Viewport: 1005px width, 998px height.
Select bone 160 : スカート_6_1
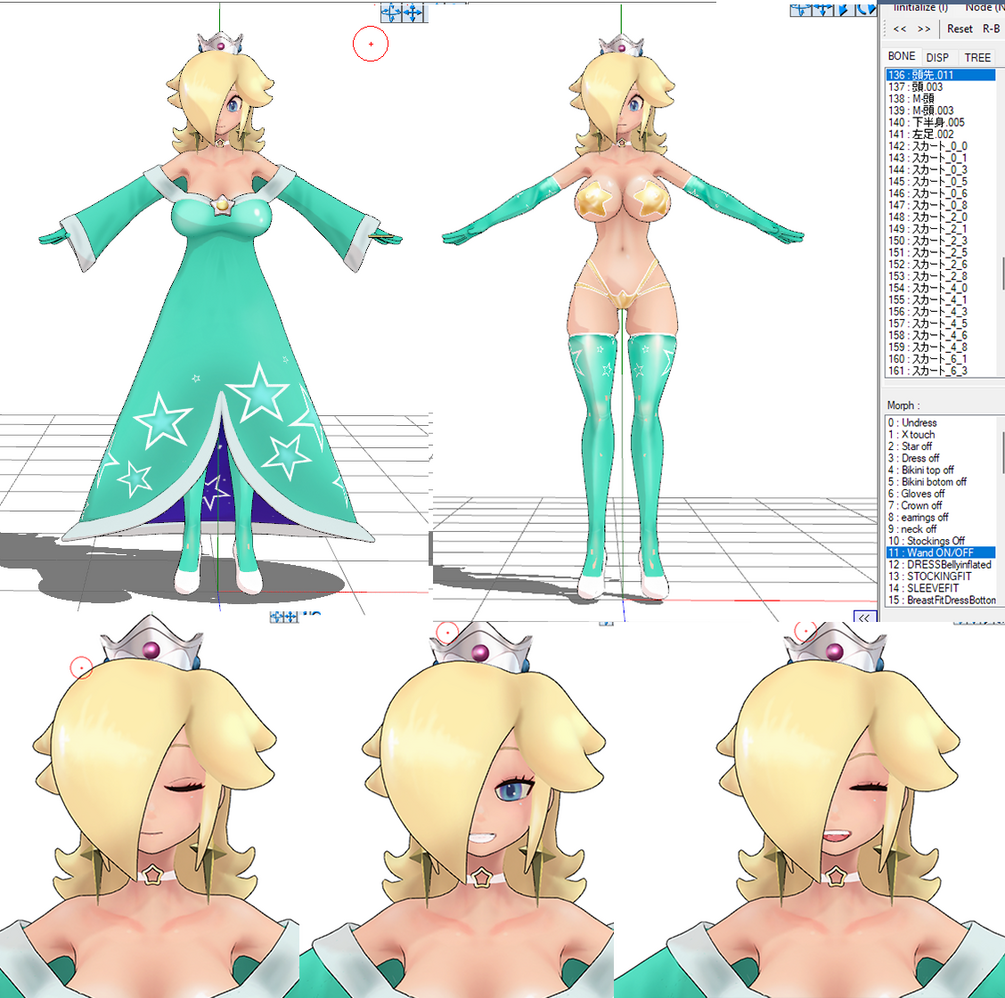[940, 360]
